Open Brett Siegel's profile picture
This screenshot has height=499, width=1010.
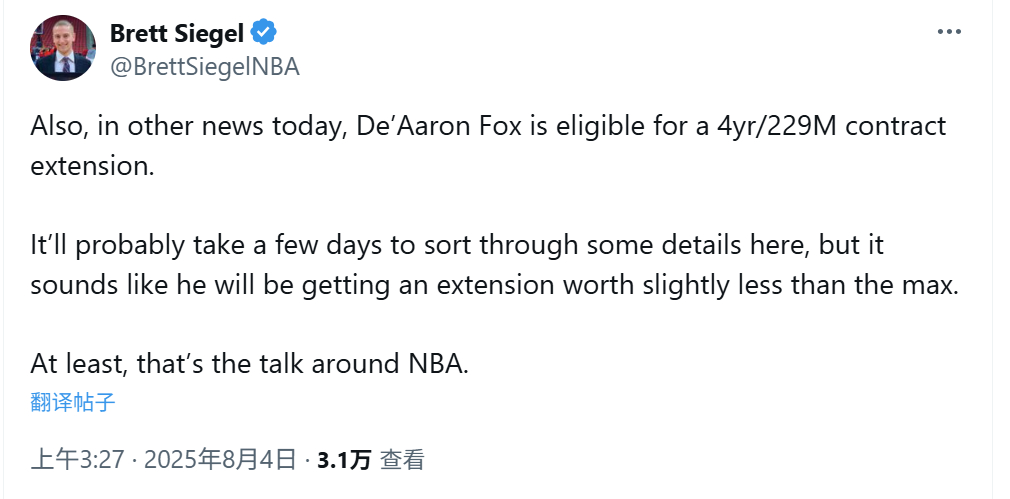coord(63,48)
